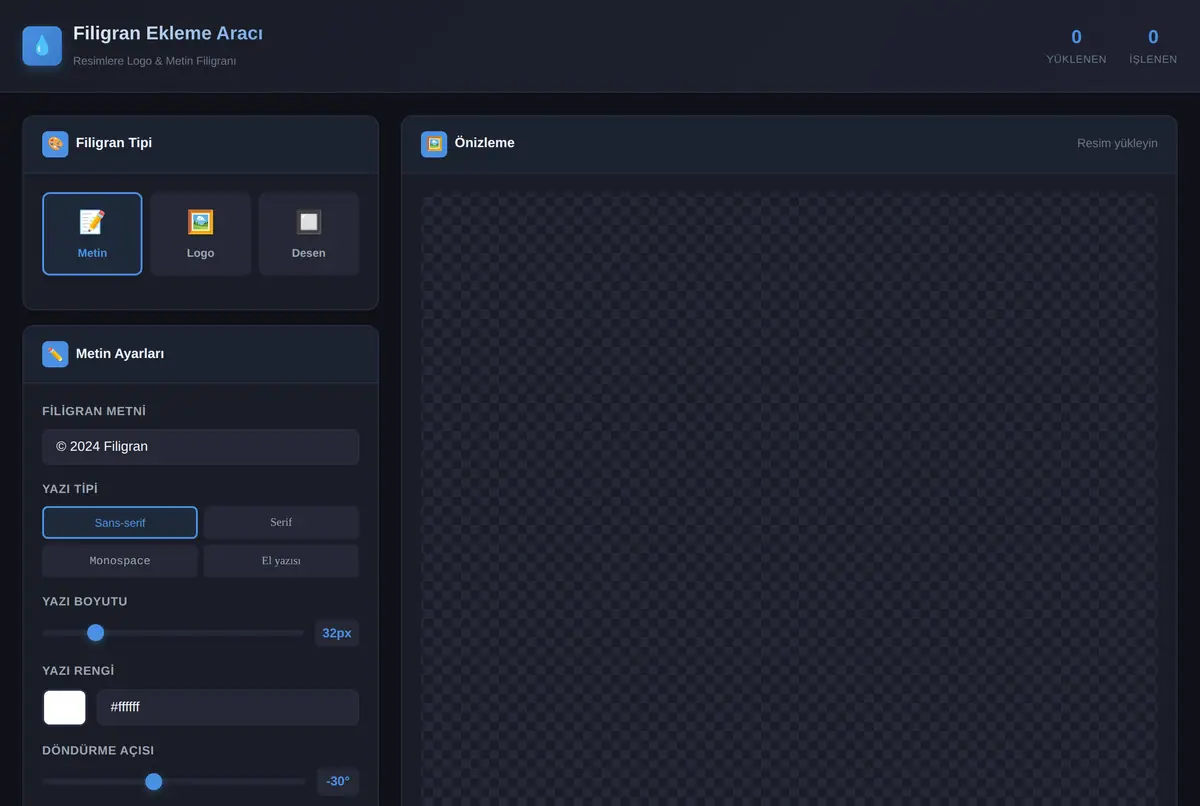Click the palette icon beside Filigran Tipi
Screen dimensions: 1200x806
[55, 144]
